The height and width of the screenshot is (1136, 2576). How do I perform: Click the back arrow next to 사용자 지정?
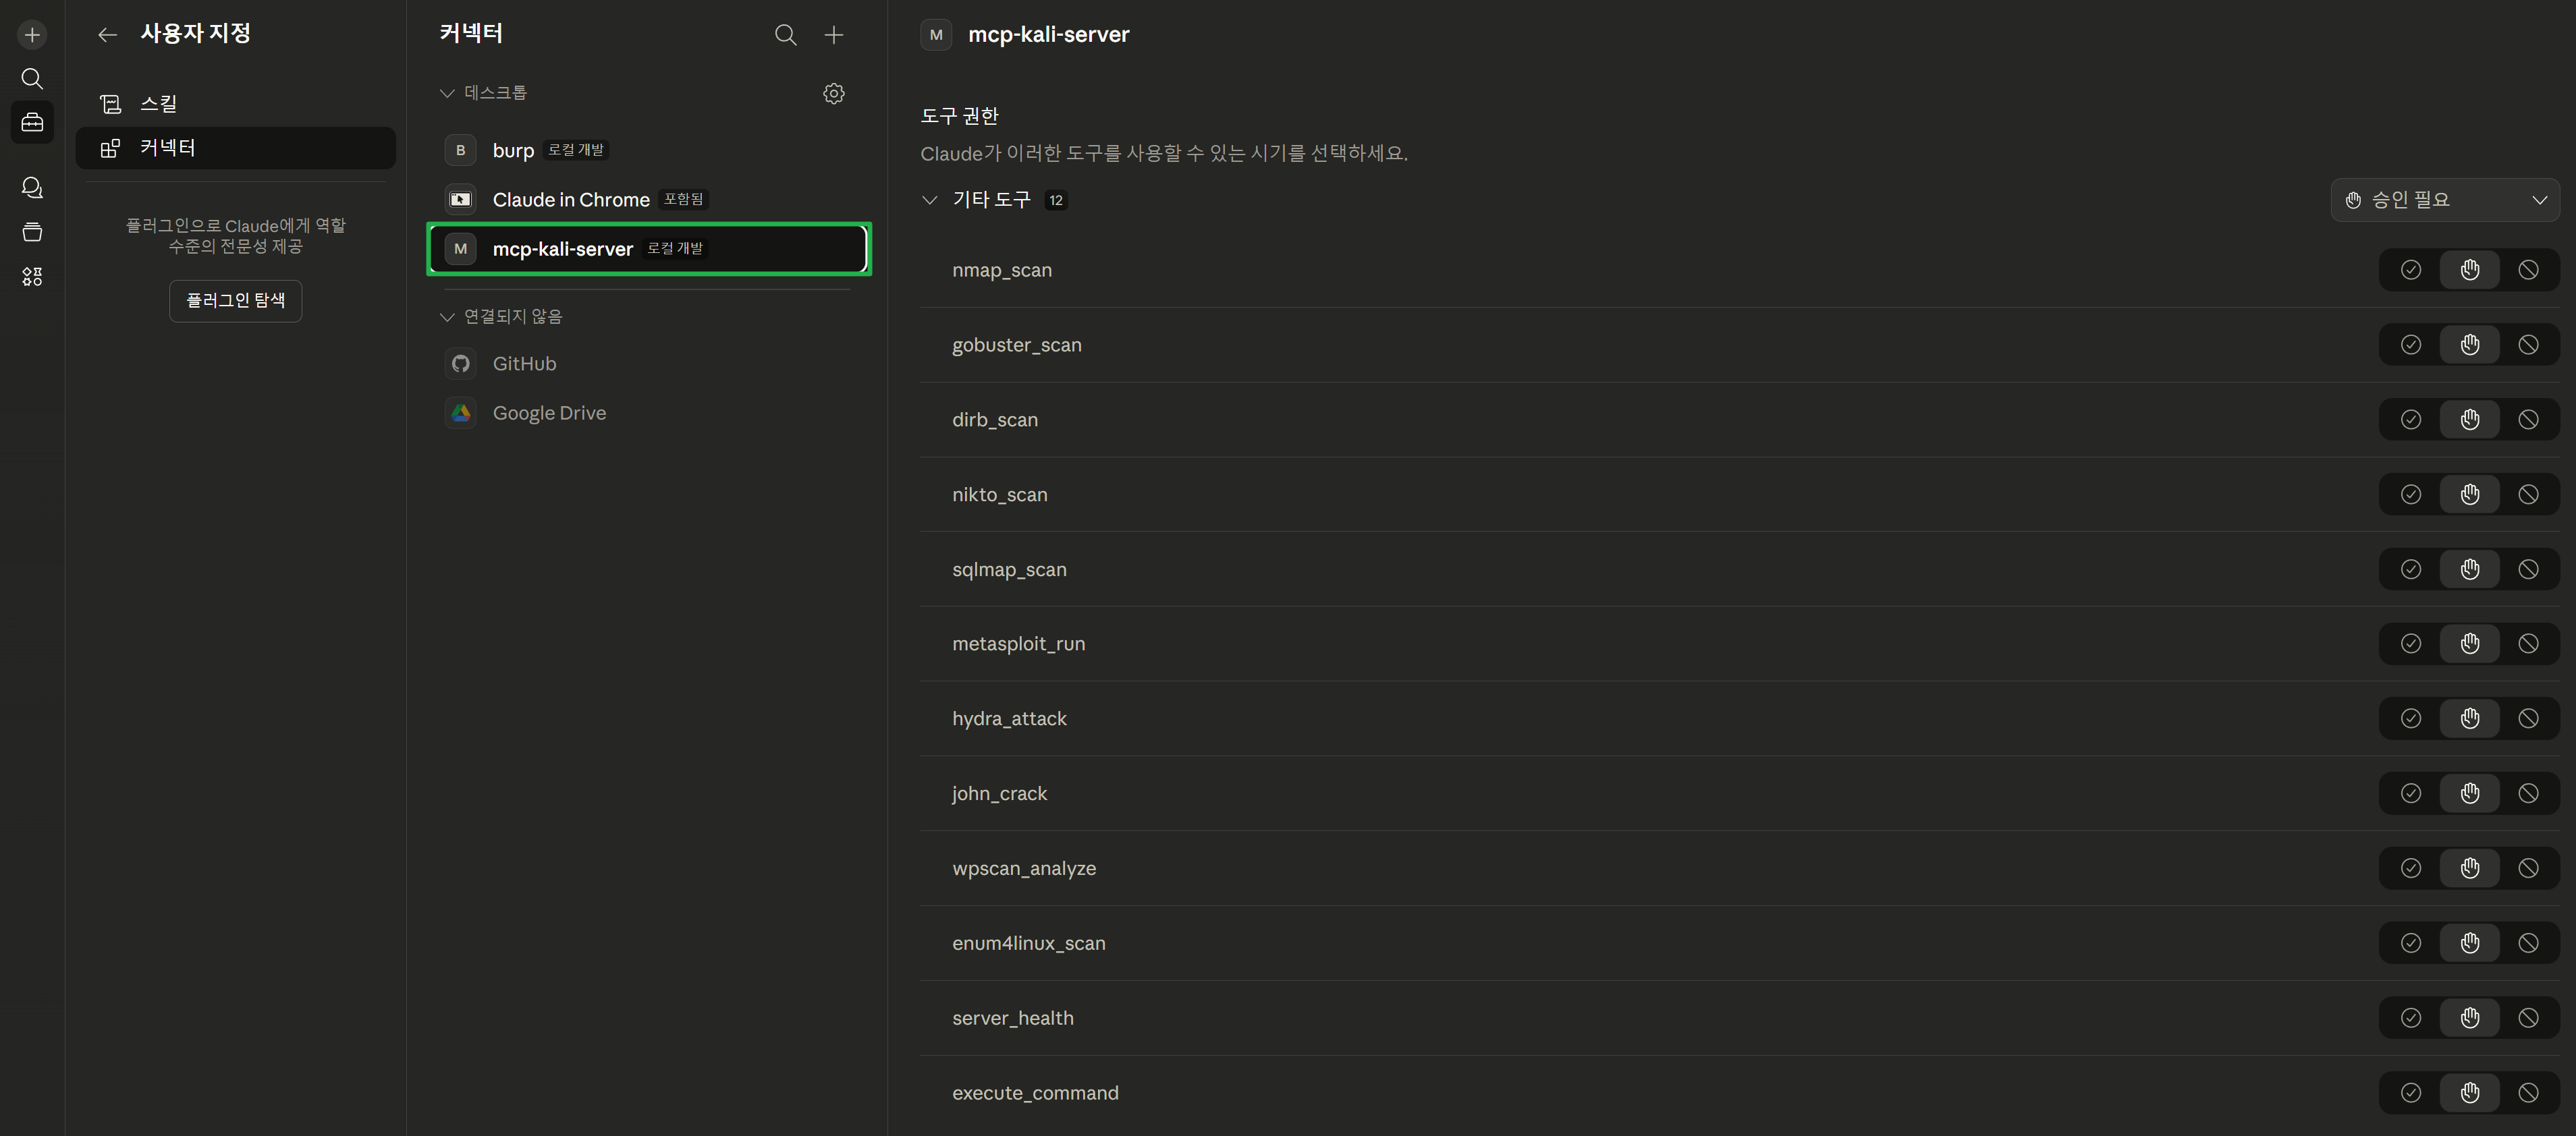coord(107,35)
